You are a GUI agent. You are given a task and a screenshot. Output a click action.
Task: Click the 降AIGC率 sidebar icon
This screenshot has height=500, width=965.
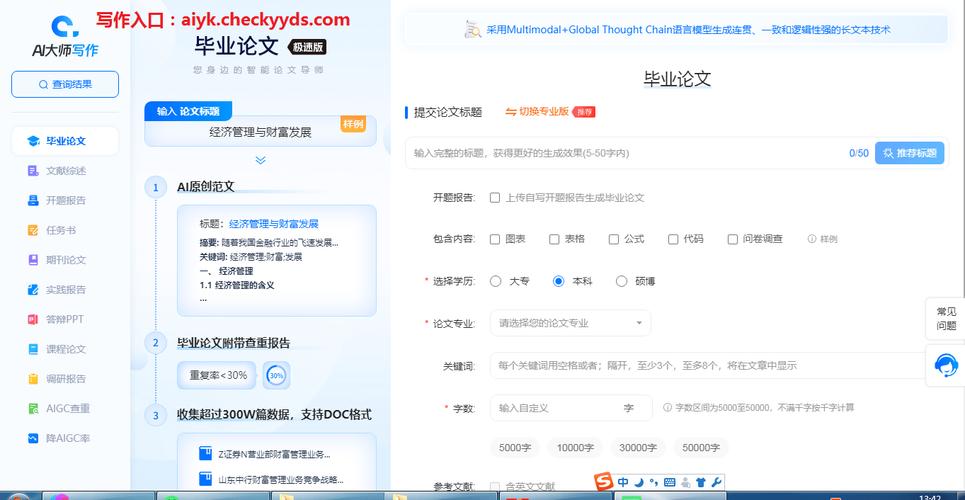point(33,438)
